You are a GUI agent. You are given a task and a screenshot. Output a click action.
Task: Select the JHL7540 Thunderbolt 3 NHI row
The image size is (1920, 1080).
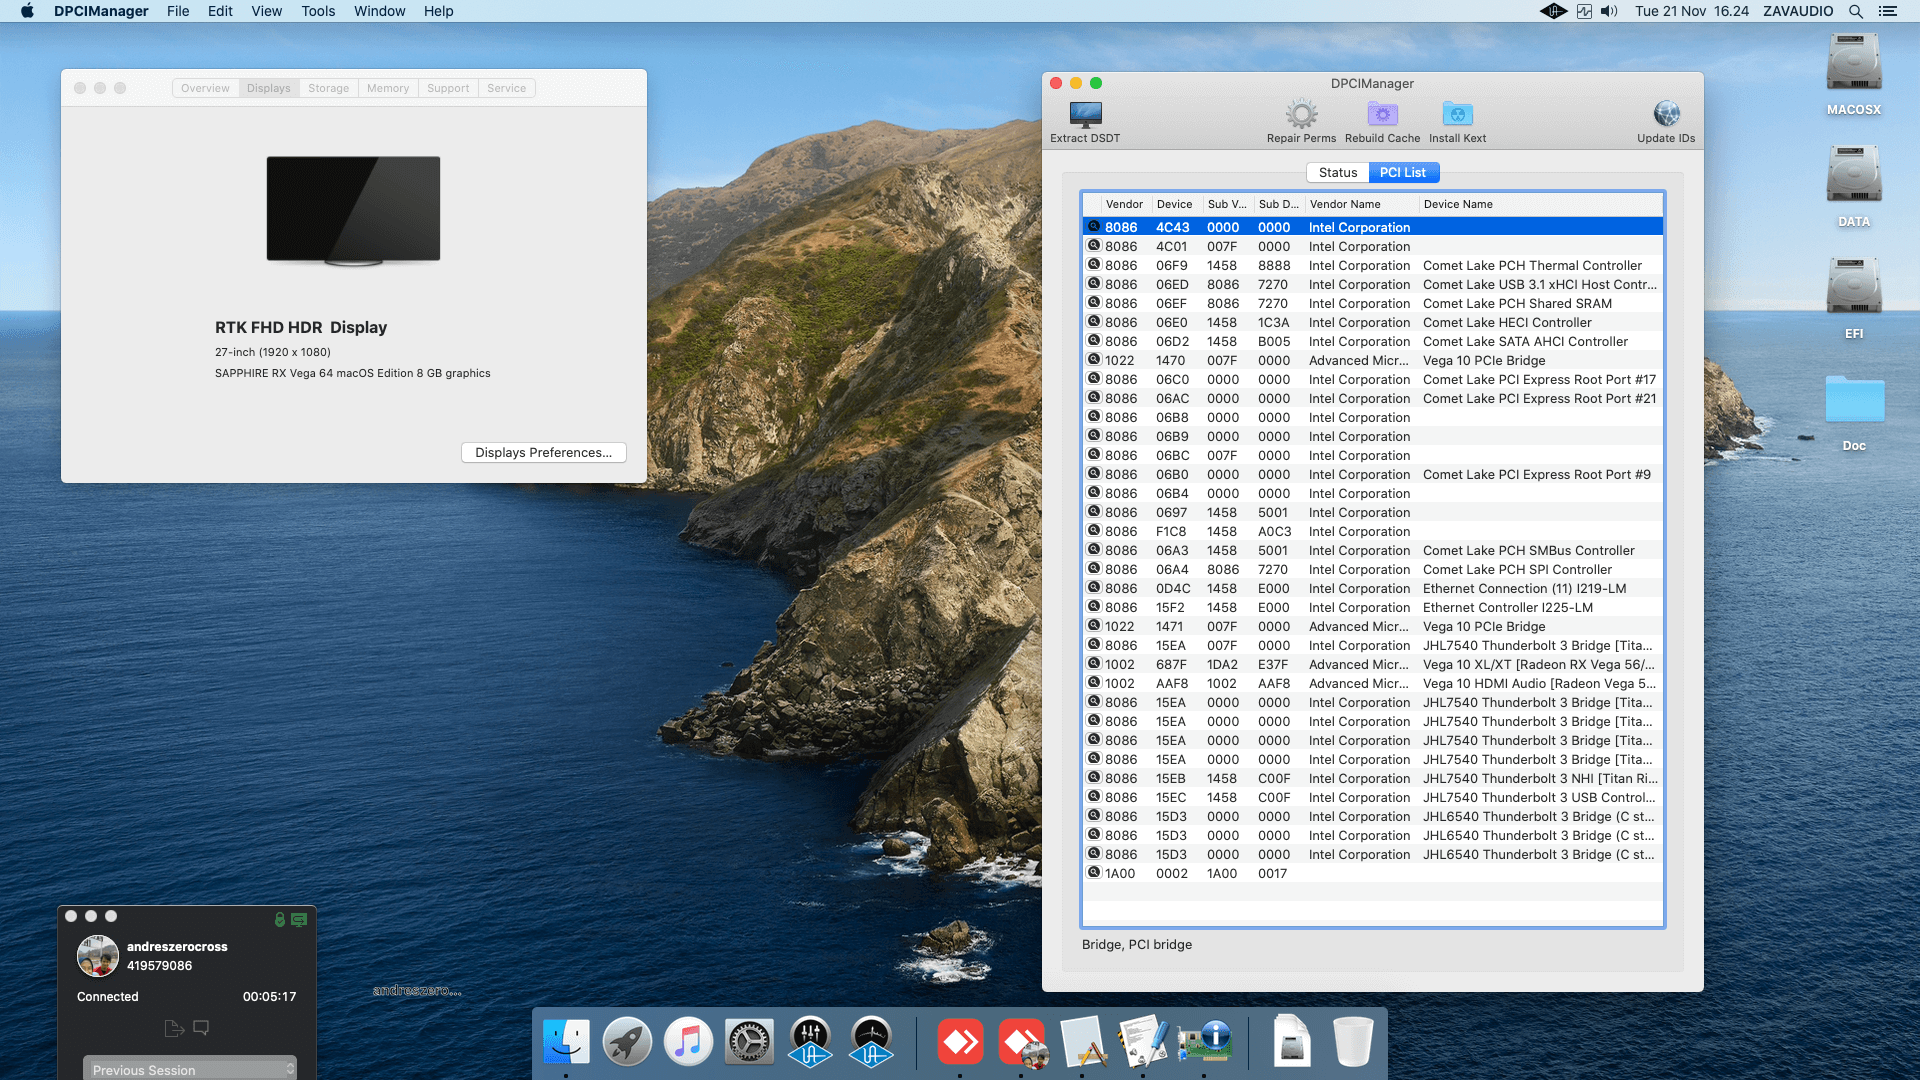point(1372,778)
